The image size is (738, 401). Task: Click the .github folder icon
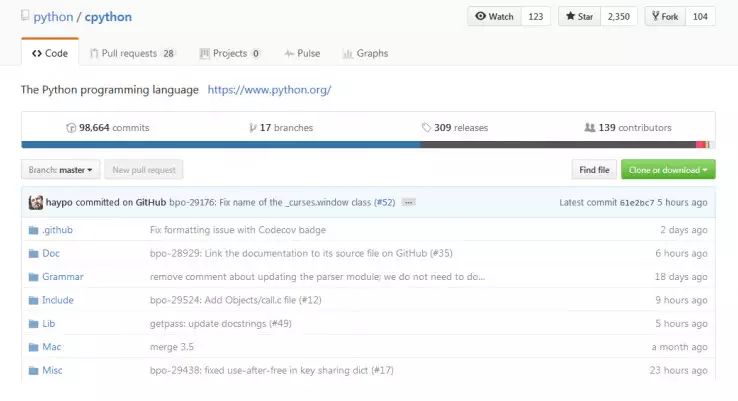pyautogui.click(x=33, y=230)
